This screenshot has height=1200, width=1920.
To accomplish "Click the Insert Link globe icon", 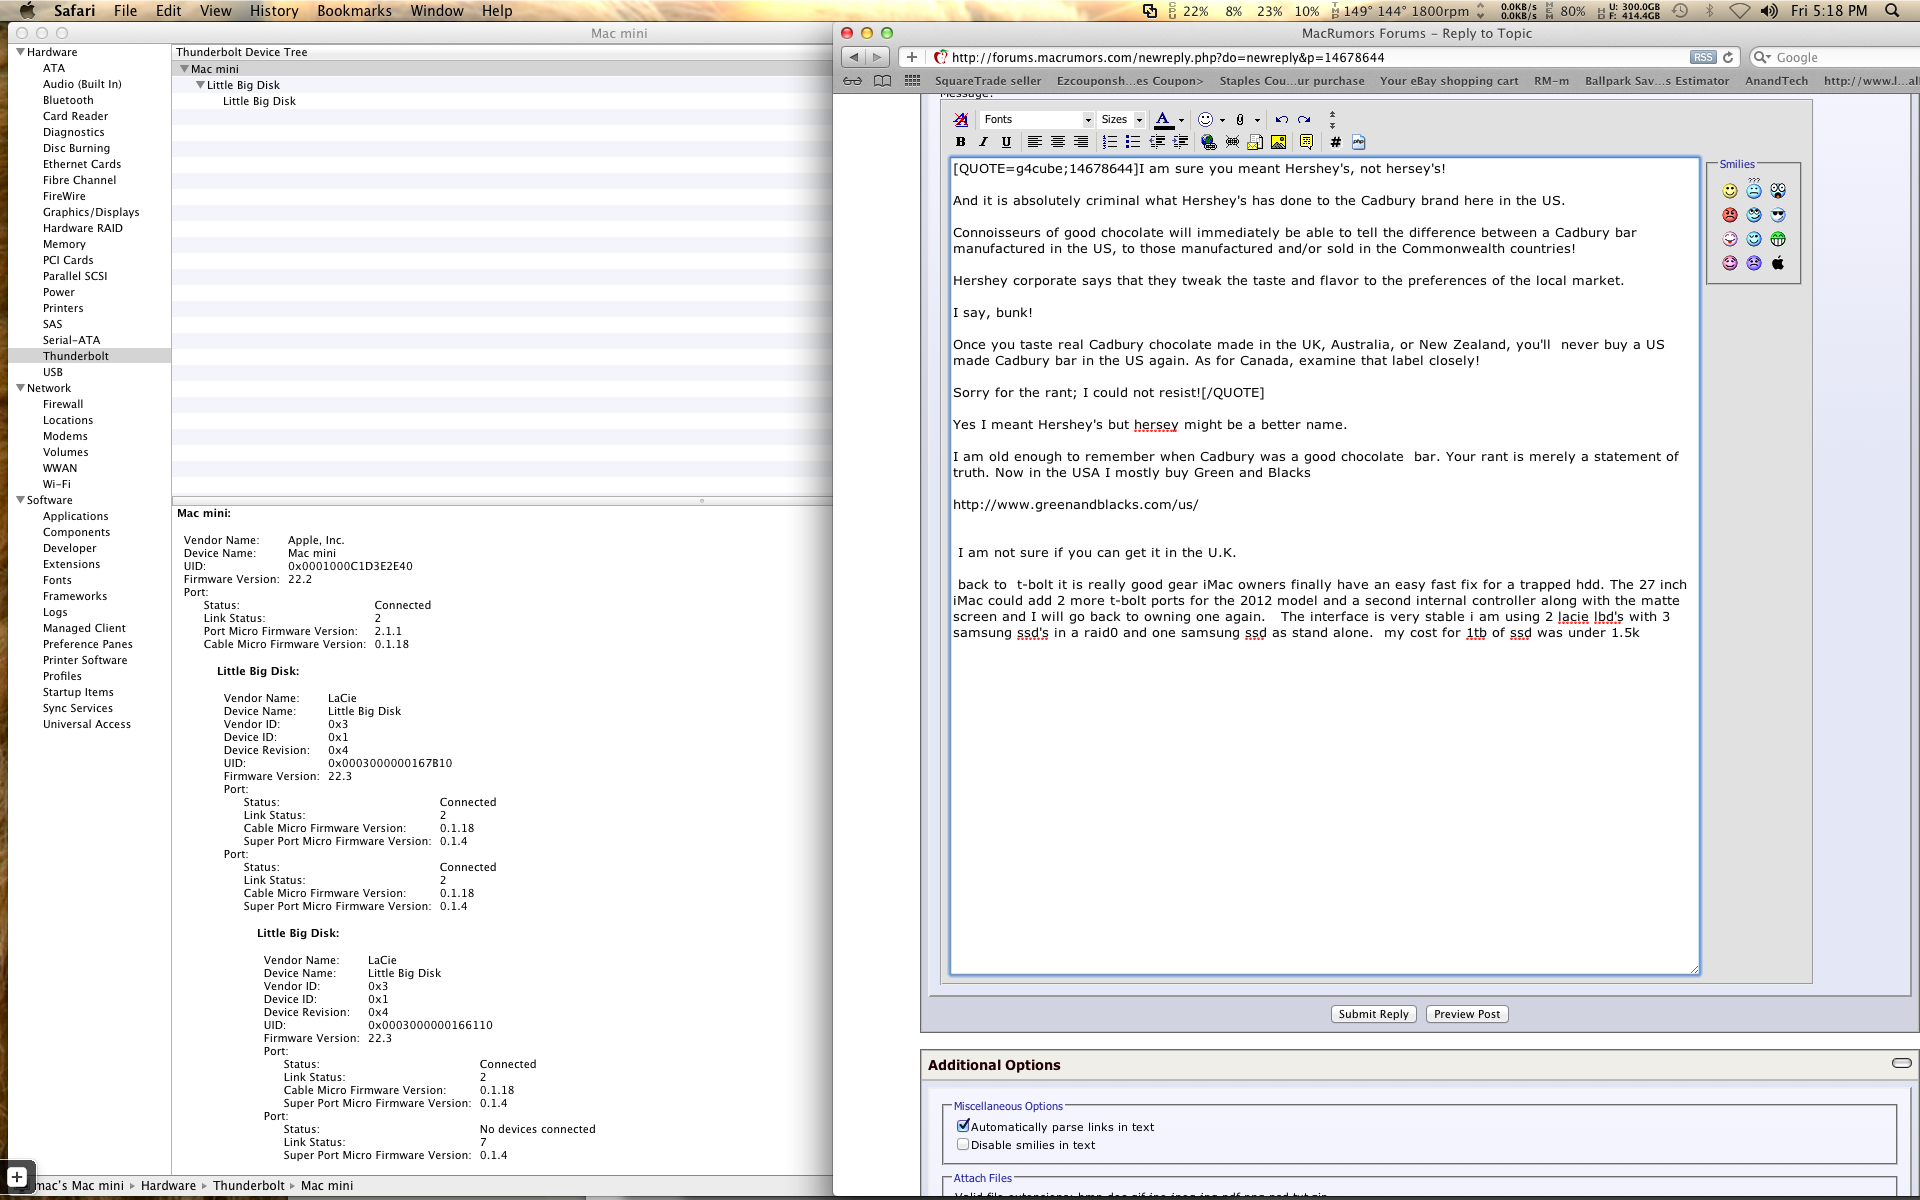I will [1209, 142].
